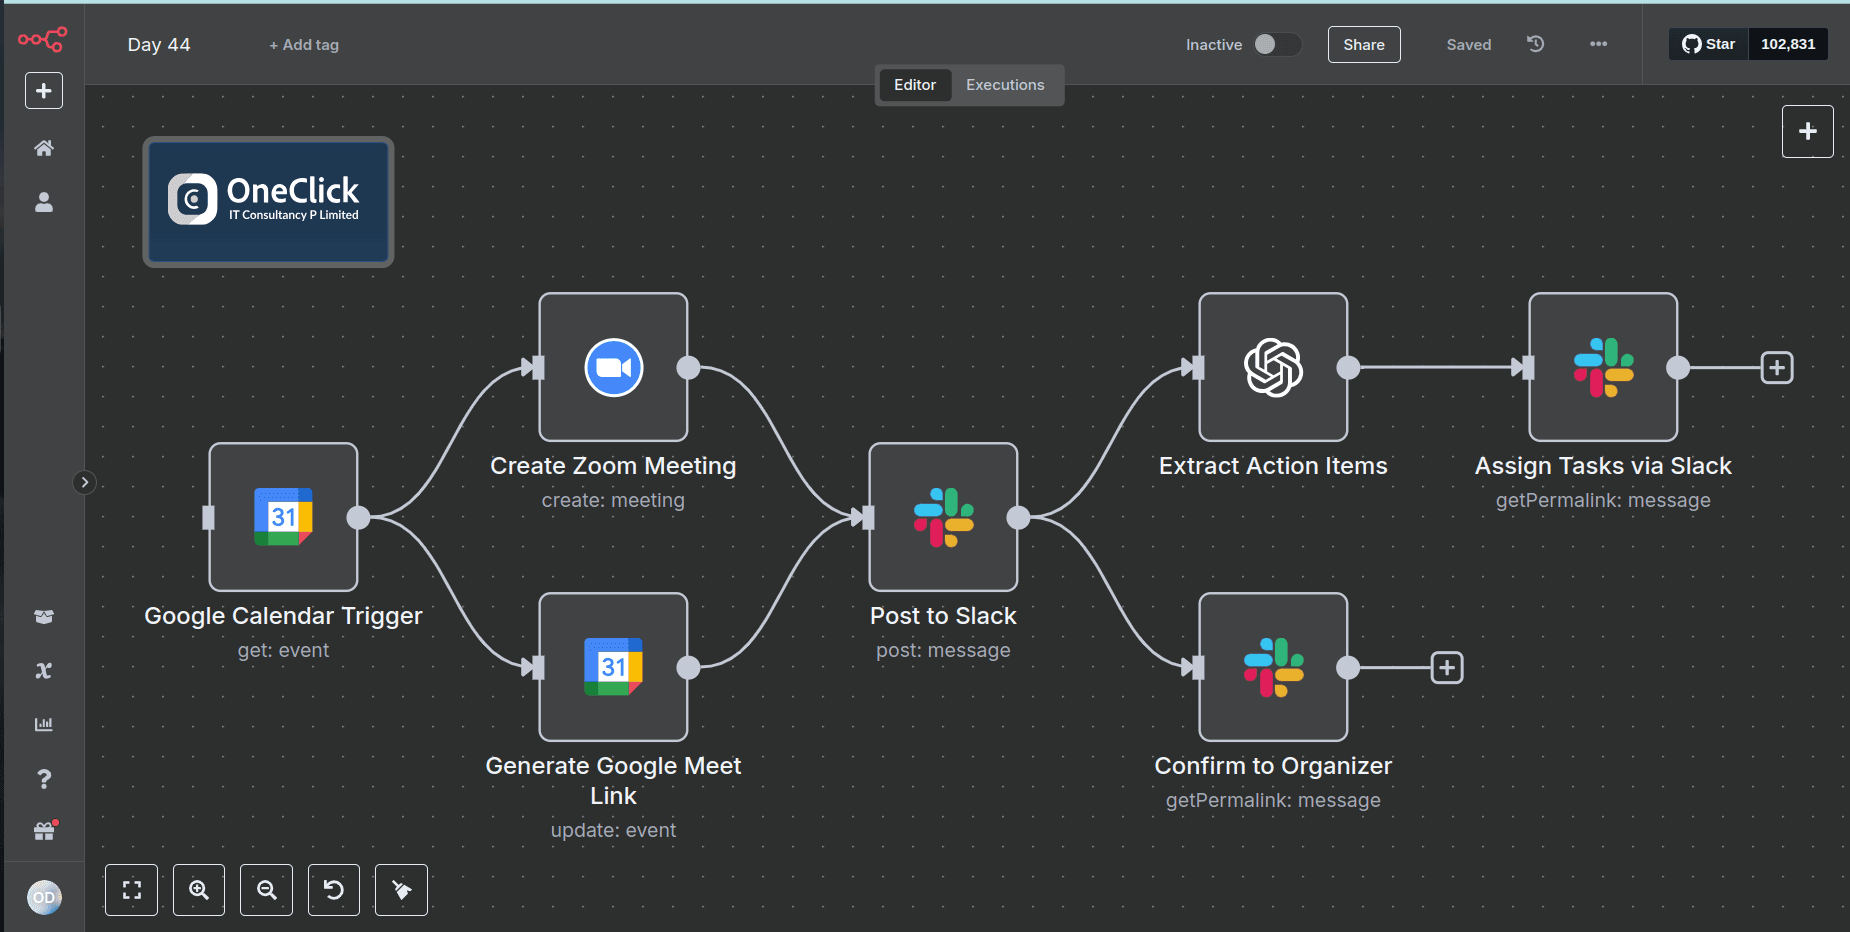The height and width of the screenshot is (932, 1850).
Task: Click the Saved status label
Action: tap(1468, 45)
